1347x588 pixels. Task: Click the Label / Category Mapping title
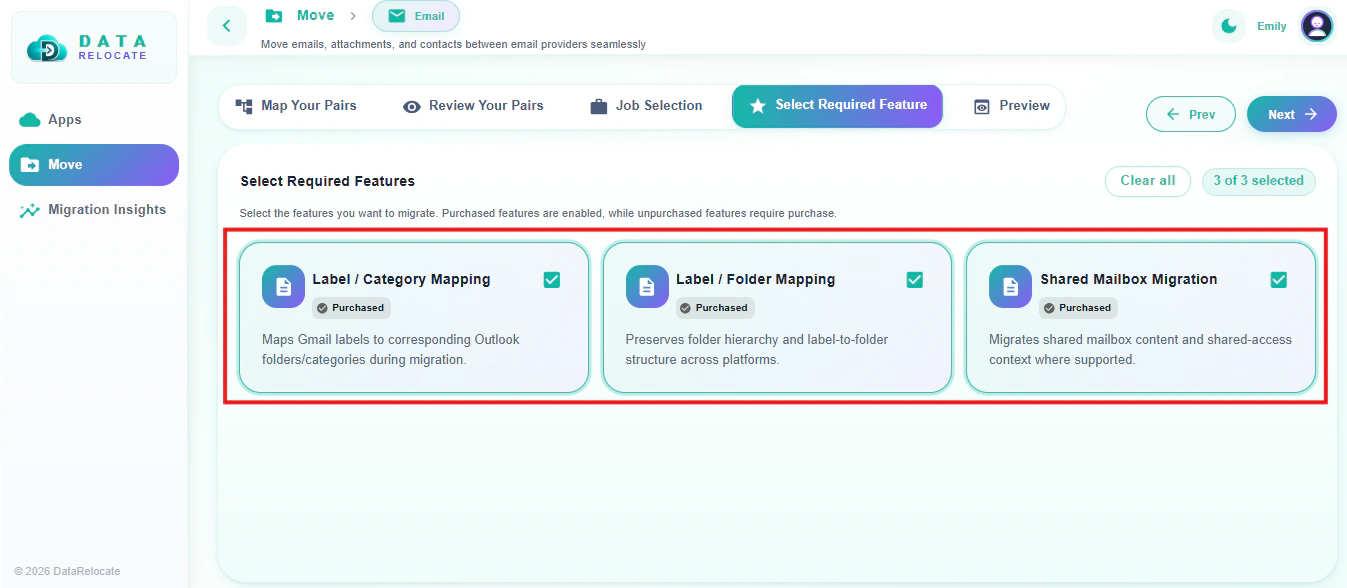(x=401, y=280)
